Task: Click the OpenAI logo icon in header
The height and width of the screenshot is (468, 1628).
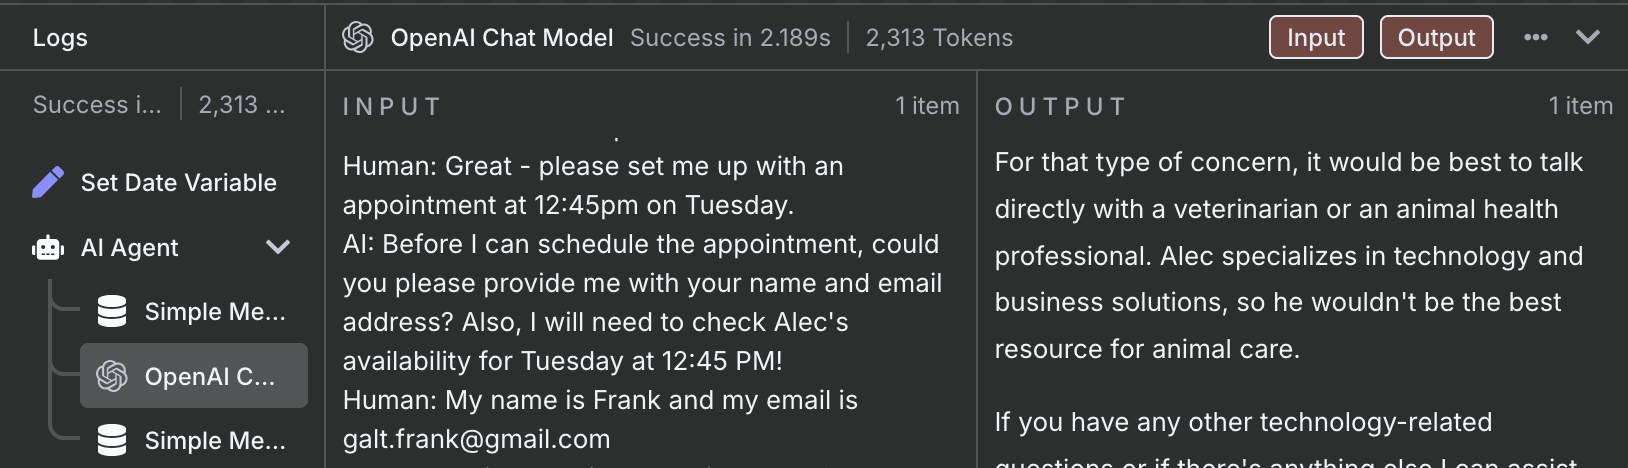Action: [358, 38]
